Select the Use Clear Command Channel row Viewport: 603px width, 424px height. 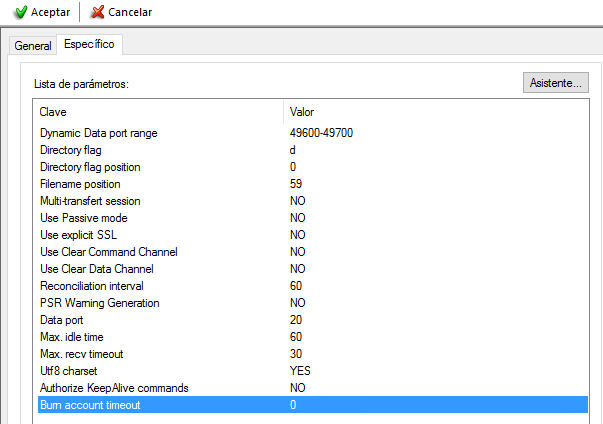[109, 252]
